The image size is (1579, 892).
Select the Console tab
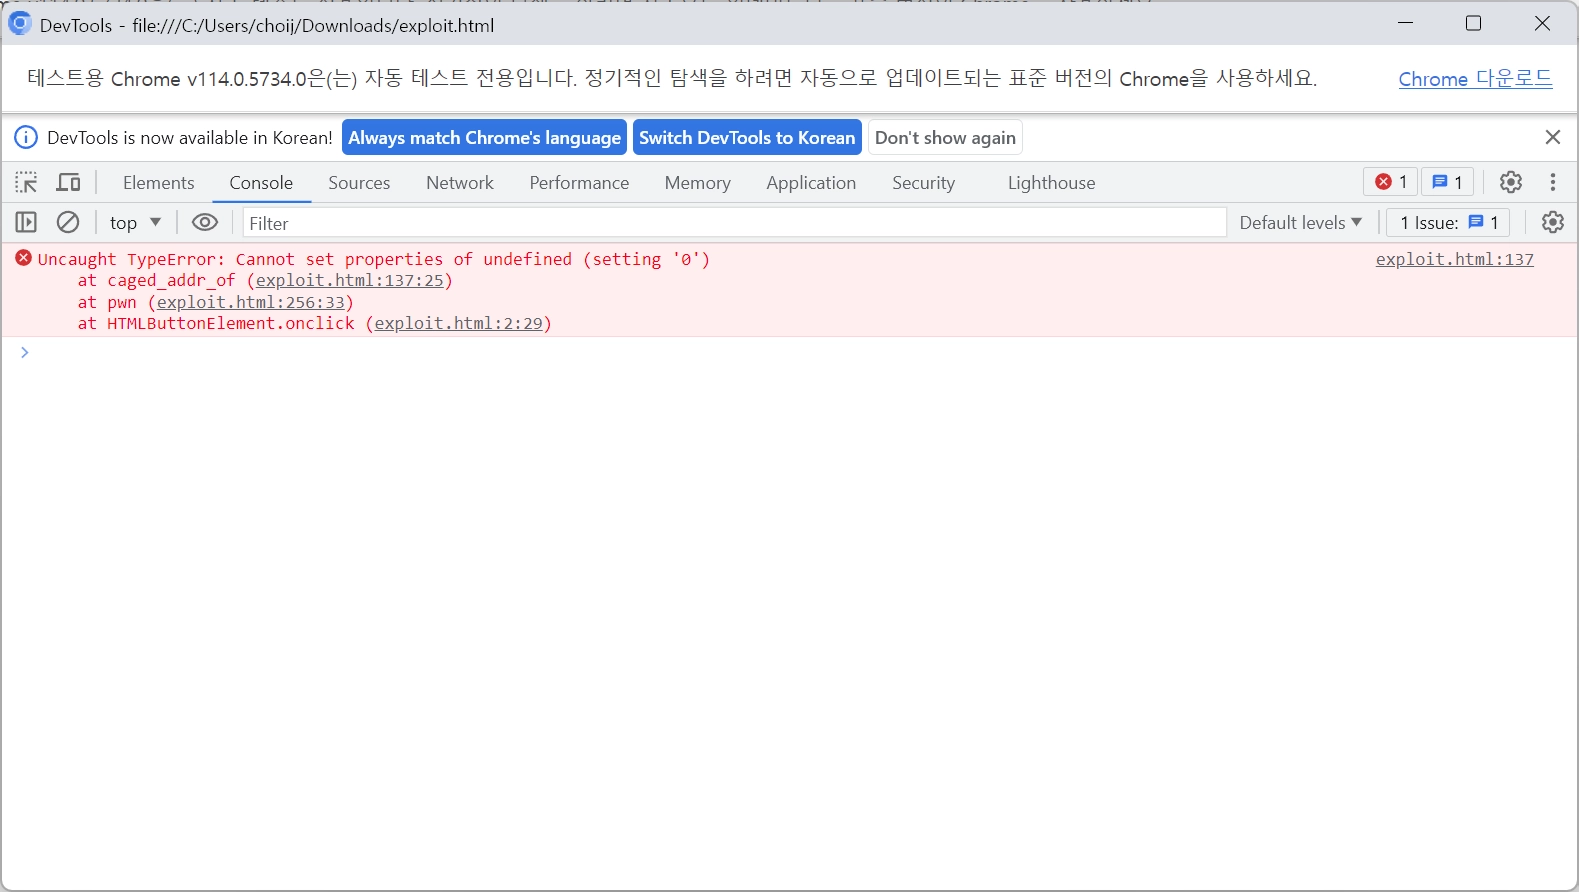click(261, 183)
